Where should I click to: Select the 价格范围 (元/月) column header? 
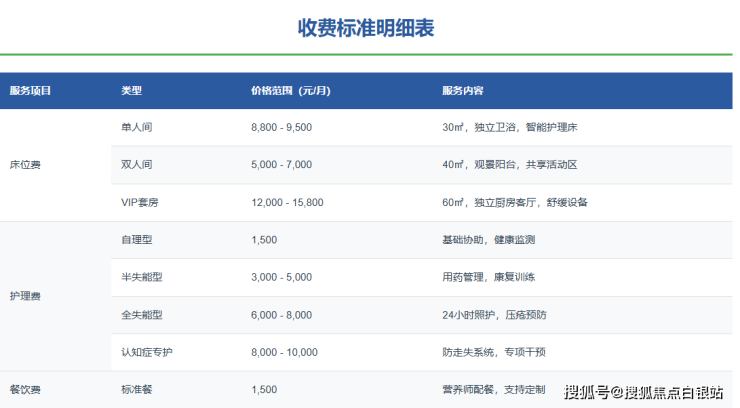(290, 91)
